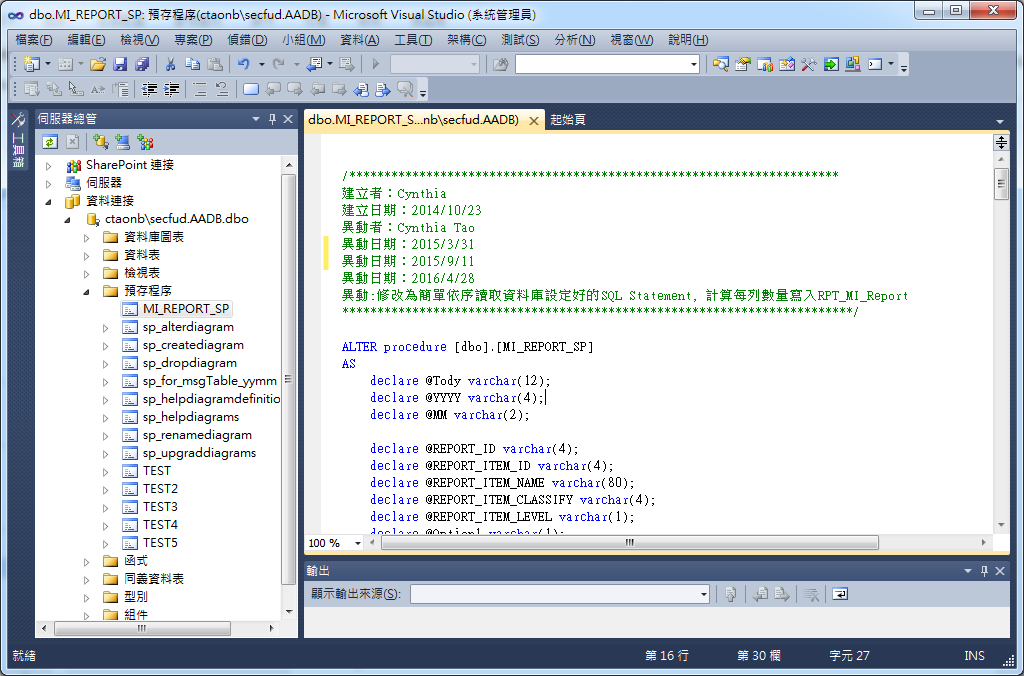Click the Cut icon on the toolbar

coord(171,63)
